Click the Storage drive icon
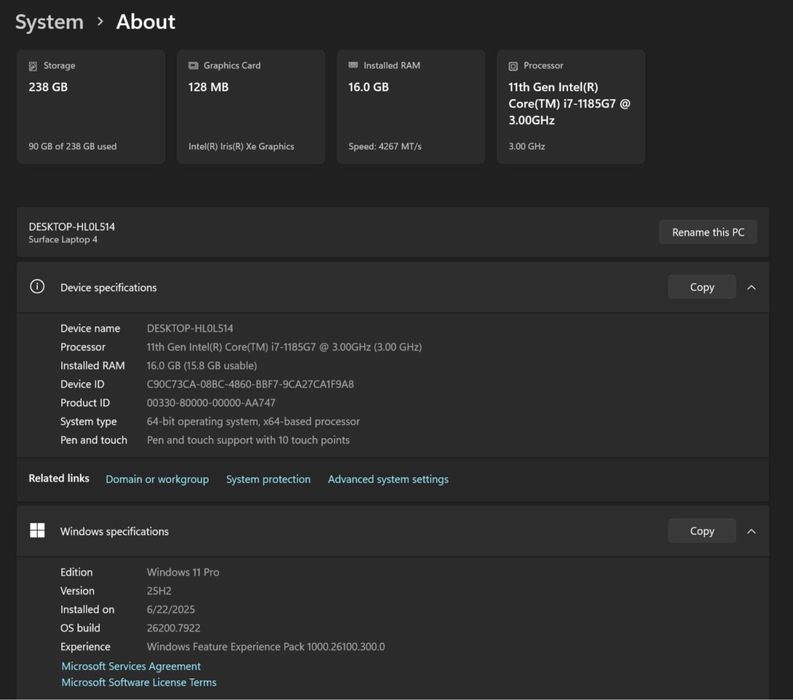This screenshot has width=793, height=700. [x=33, y=66]
